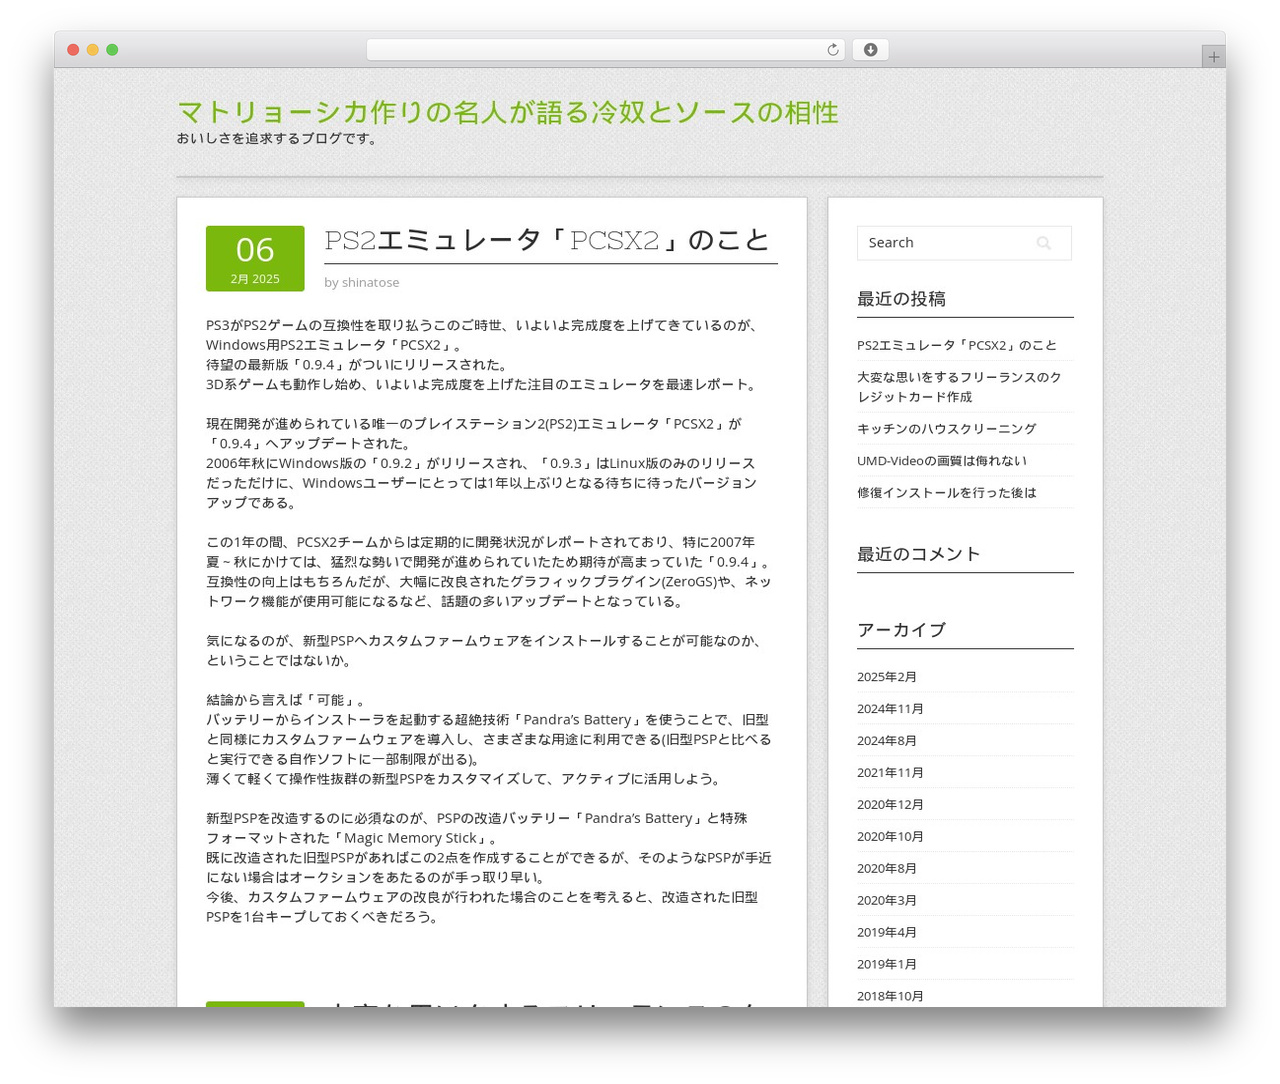Click the tagline おいしさを追求するブログです。
Image resolution: width=1280 pixels, height=1084 pixels.
tap(278, 139)
